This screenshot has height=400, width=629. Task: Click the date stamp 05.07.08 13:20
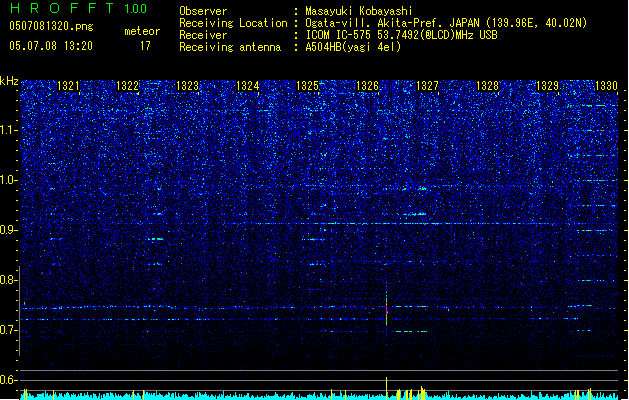pos(51,46)
